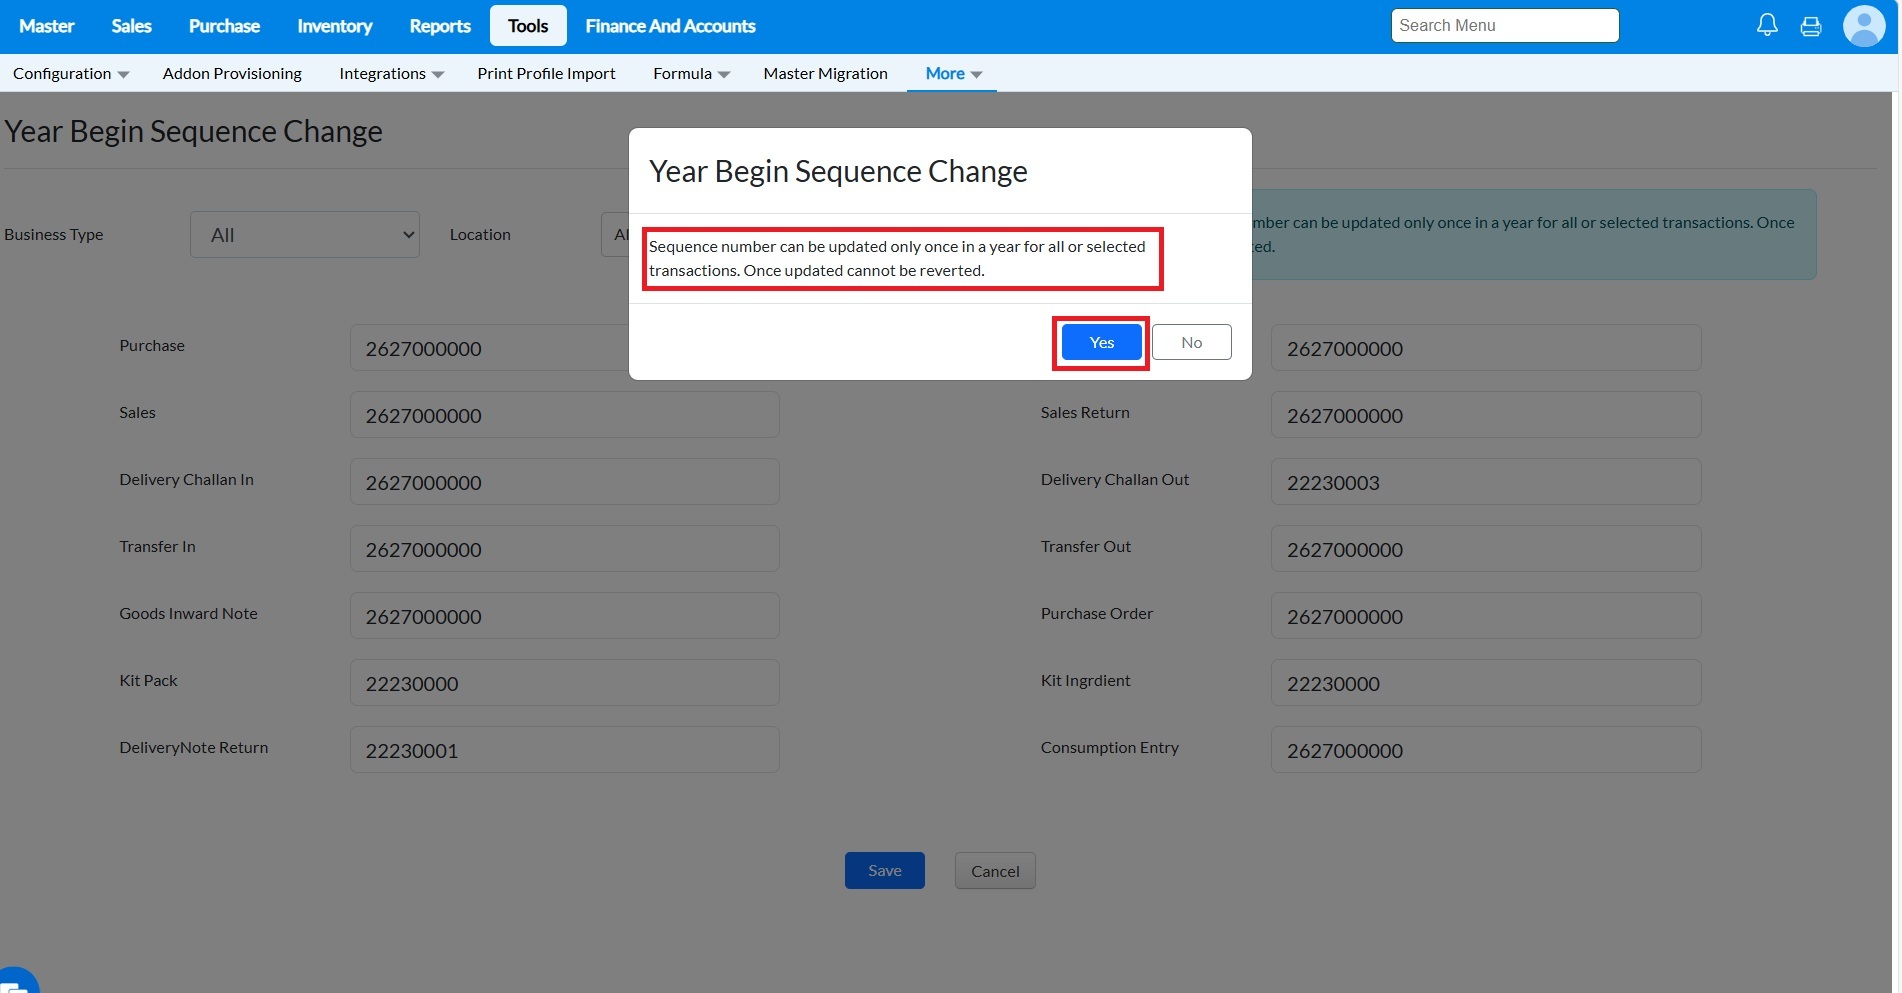Viewport: 1902px width, 993px height.
Task: Click the Delivery Challan Out sequence field
Action: click(x=1485, y=482)
